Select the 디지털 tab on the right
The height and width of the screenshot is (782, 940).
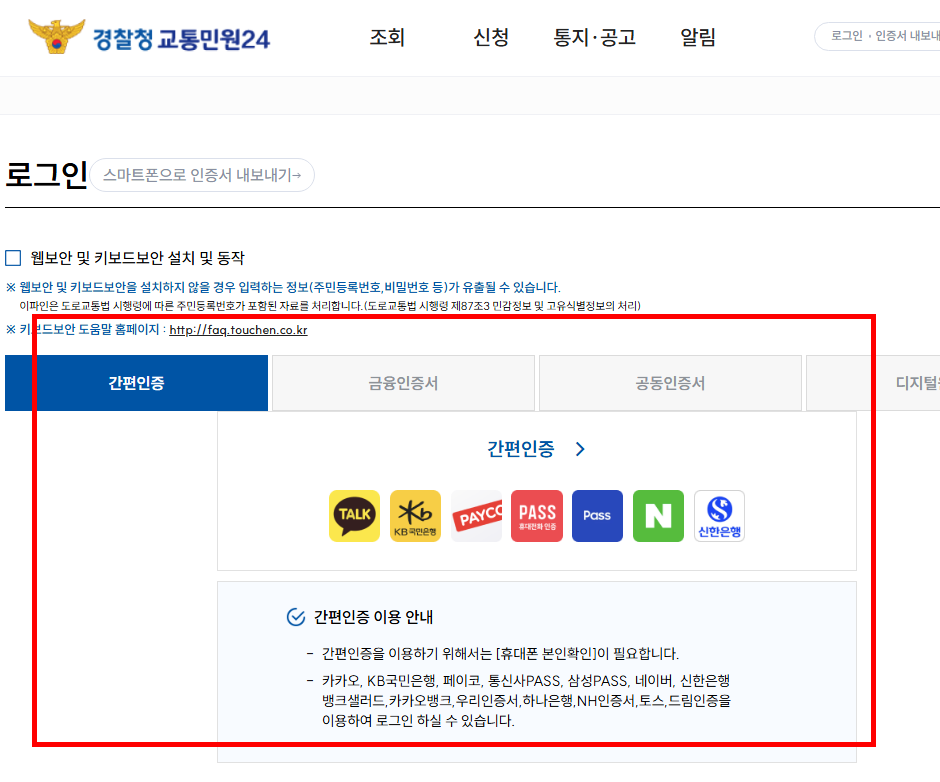point(913,383)
